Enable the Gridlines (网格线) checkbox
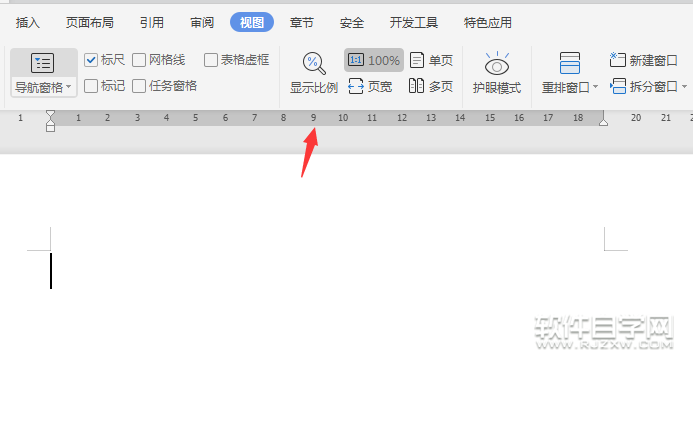Viewport: 693px width, 429px height. click(139, 60)
